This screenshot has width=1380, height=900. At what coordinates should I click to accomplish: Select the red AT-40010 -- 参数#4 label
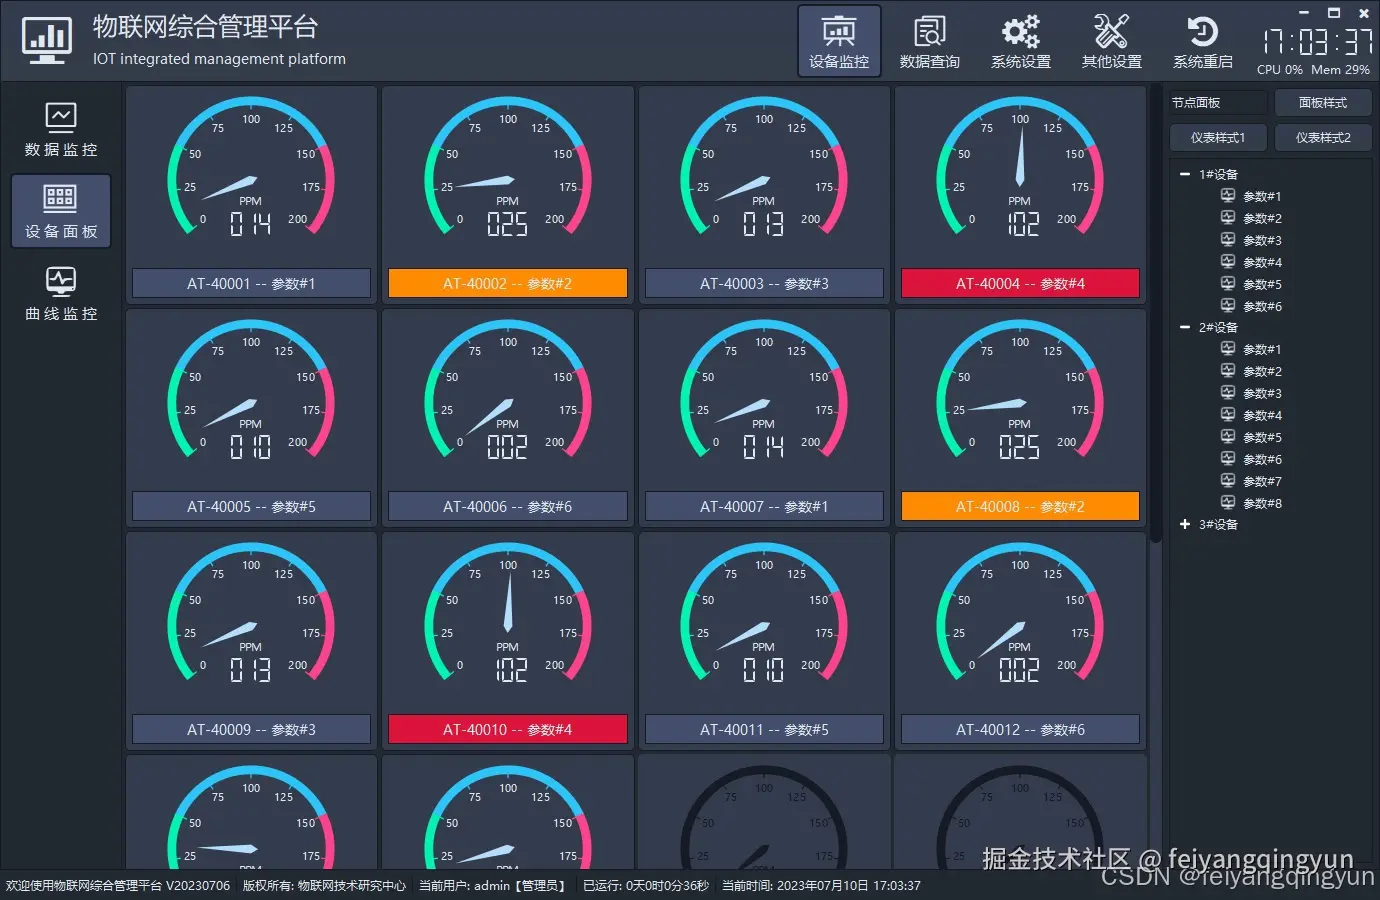pyautogui.click(x=508, y=730)
